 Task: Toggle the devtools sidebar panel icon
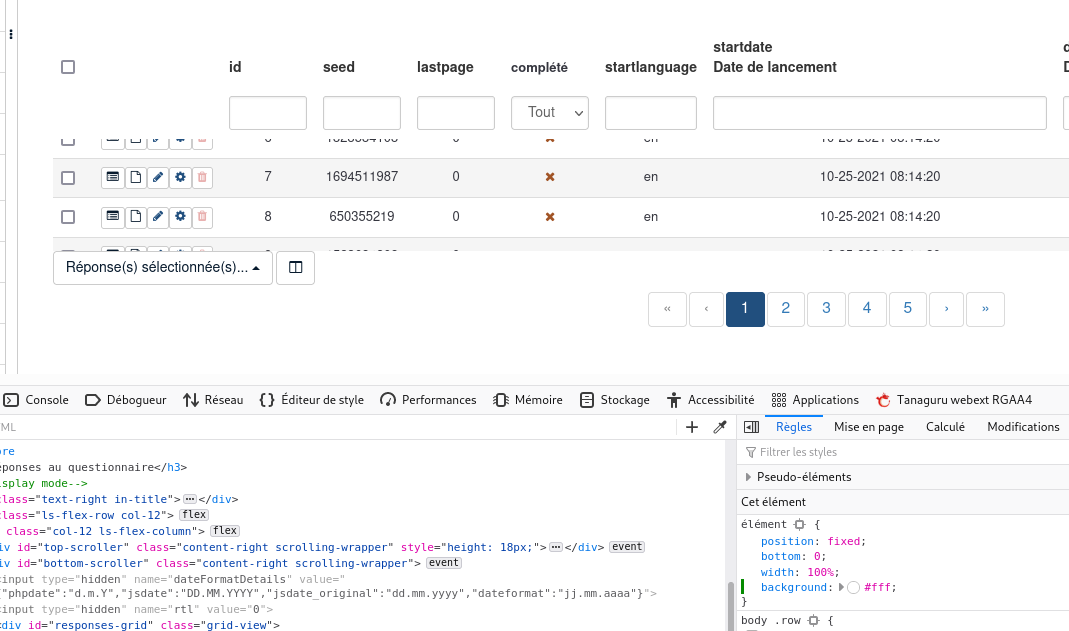coord(752,427)
